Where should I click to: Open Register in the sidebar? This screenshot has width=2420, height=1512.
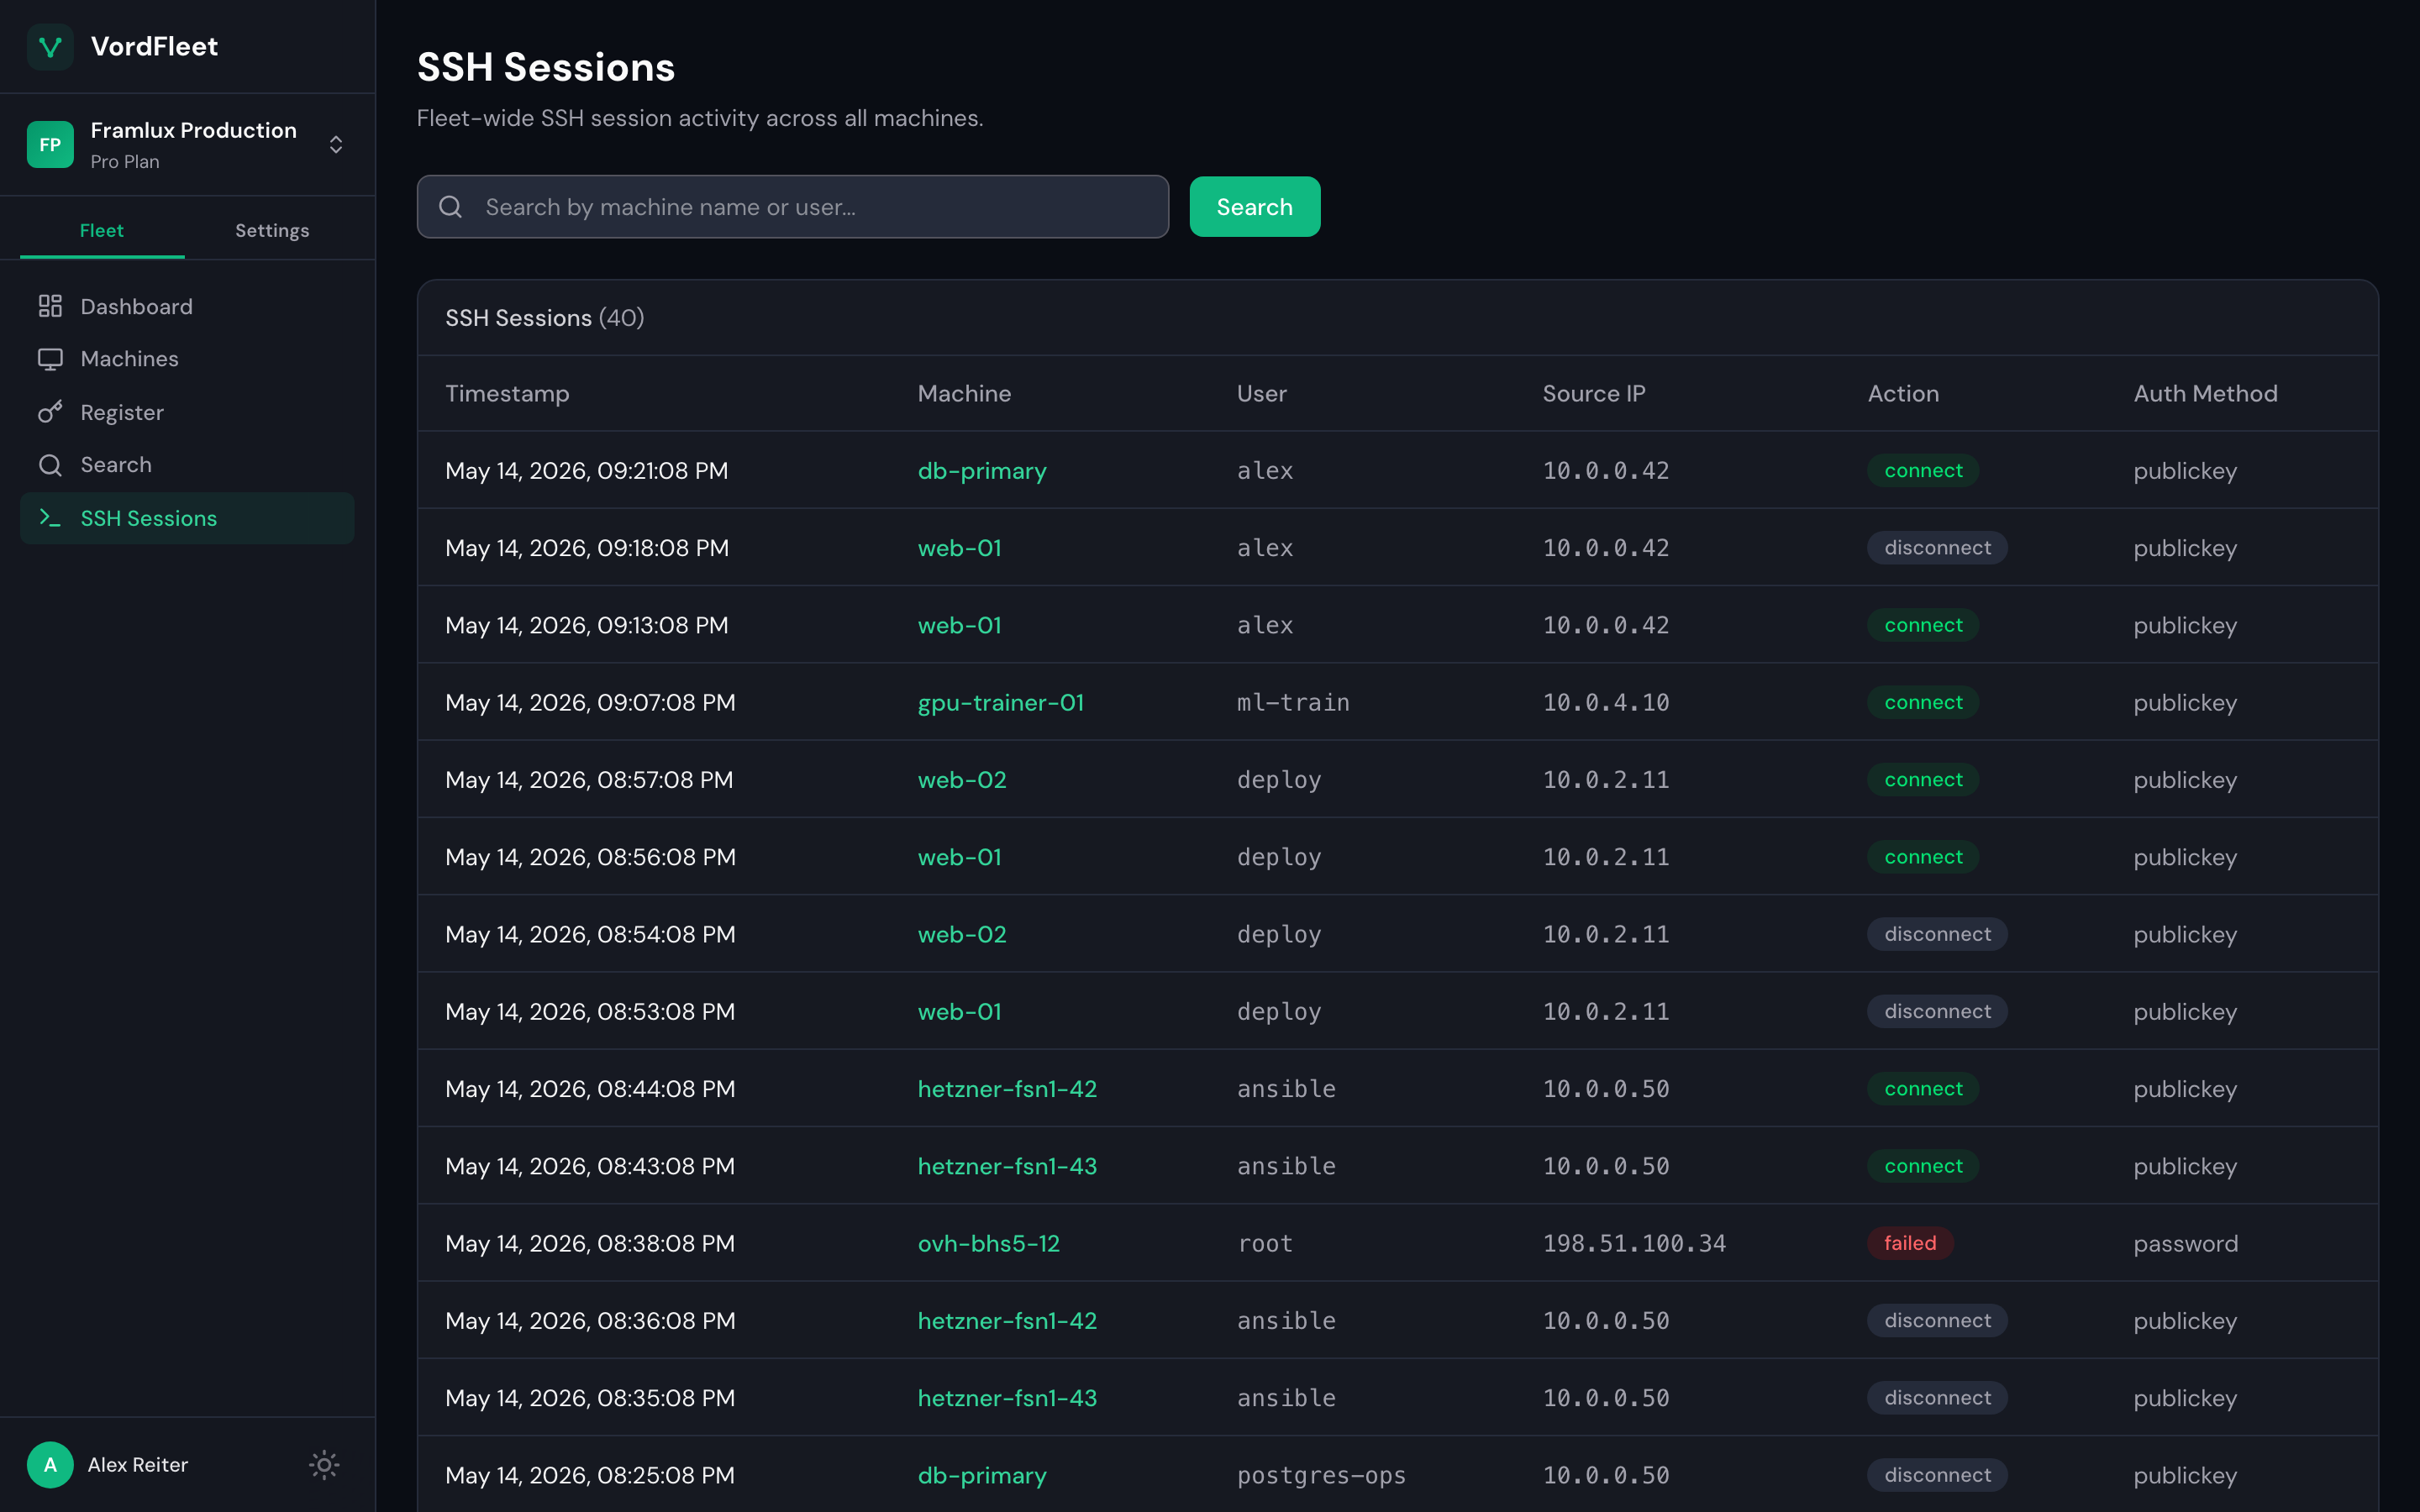[x=187, y=412]
